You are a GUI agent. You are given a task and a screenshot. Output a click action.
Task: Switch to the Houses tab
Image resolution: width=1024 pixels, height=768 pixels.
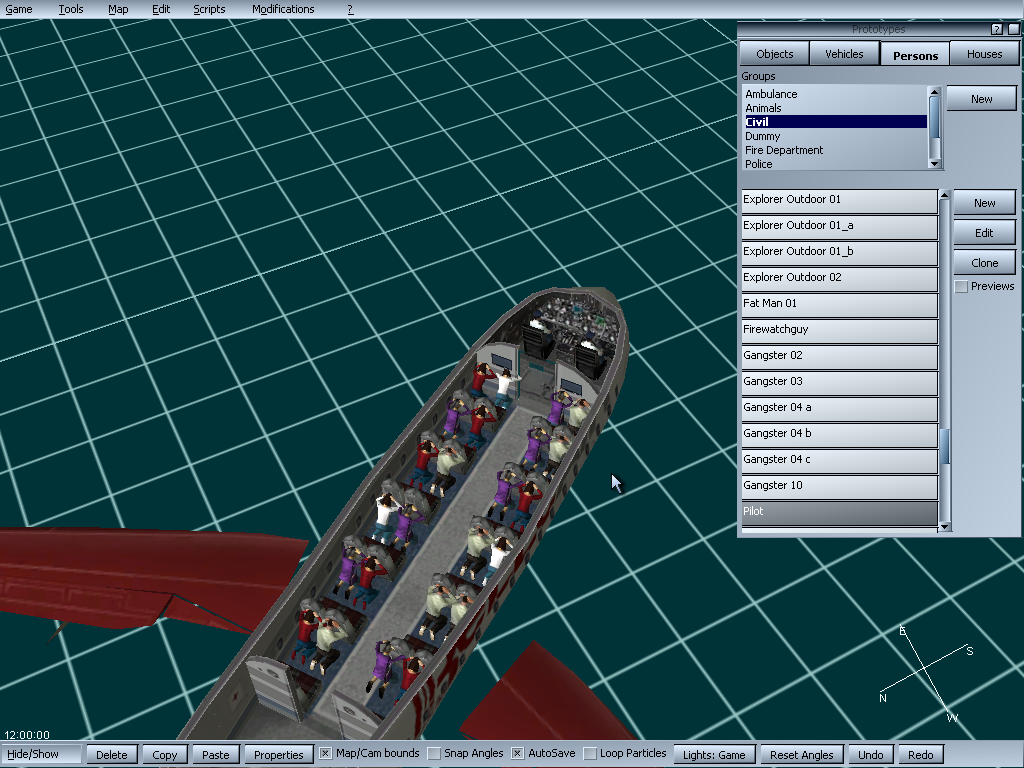tap(984, 54)
